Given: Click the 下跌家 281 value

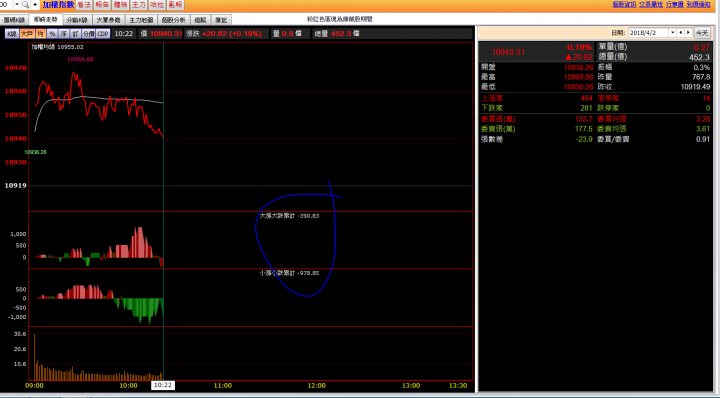Looking at the screenshot, I should pyautogui.click(x=586, y=108).
